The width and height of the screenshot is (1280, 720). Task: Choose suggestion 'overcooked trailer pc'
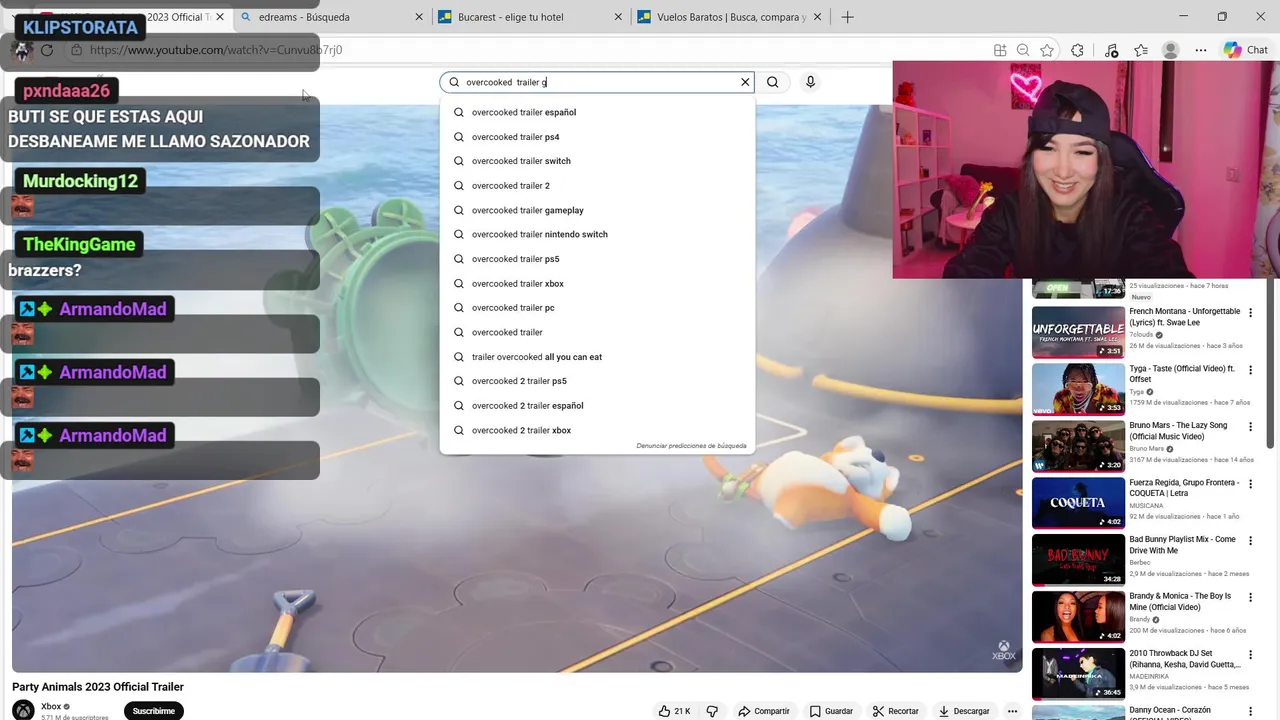point(597,308)
